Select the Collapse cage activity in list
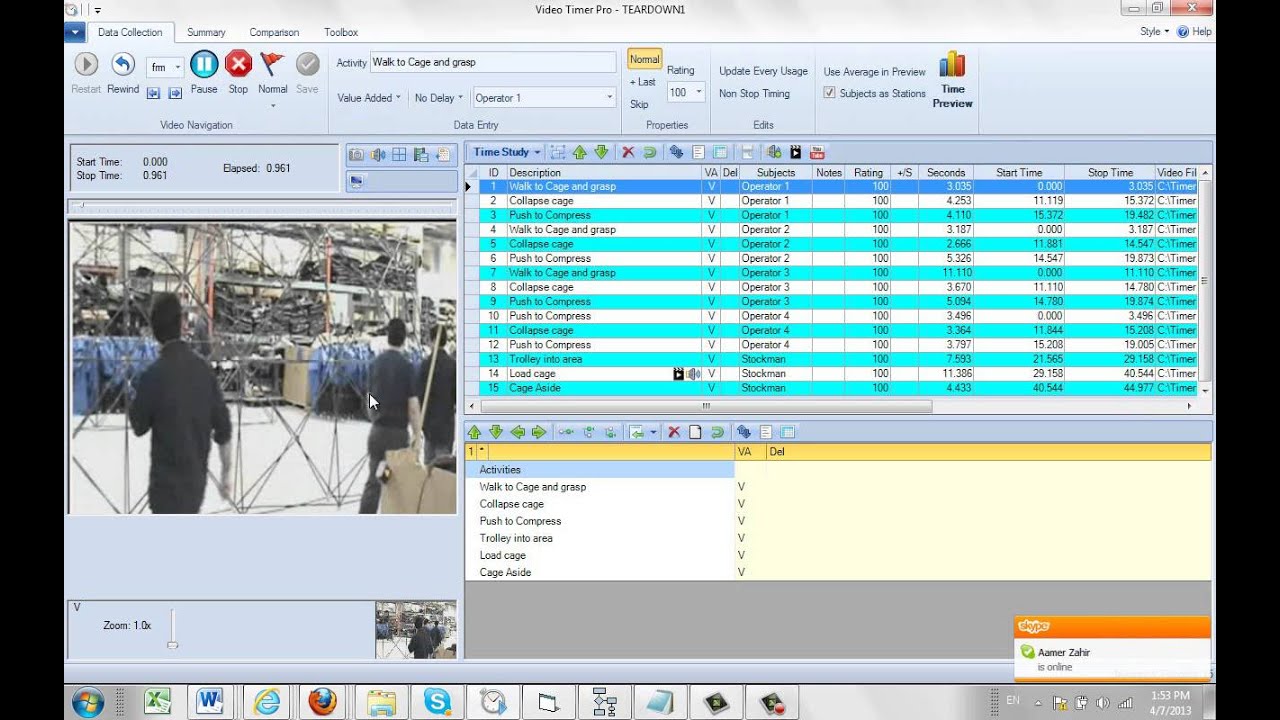 coord(512,504)
